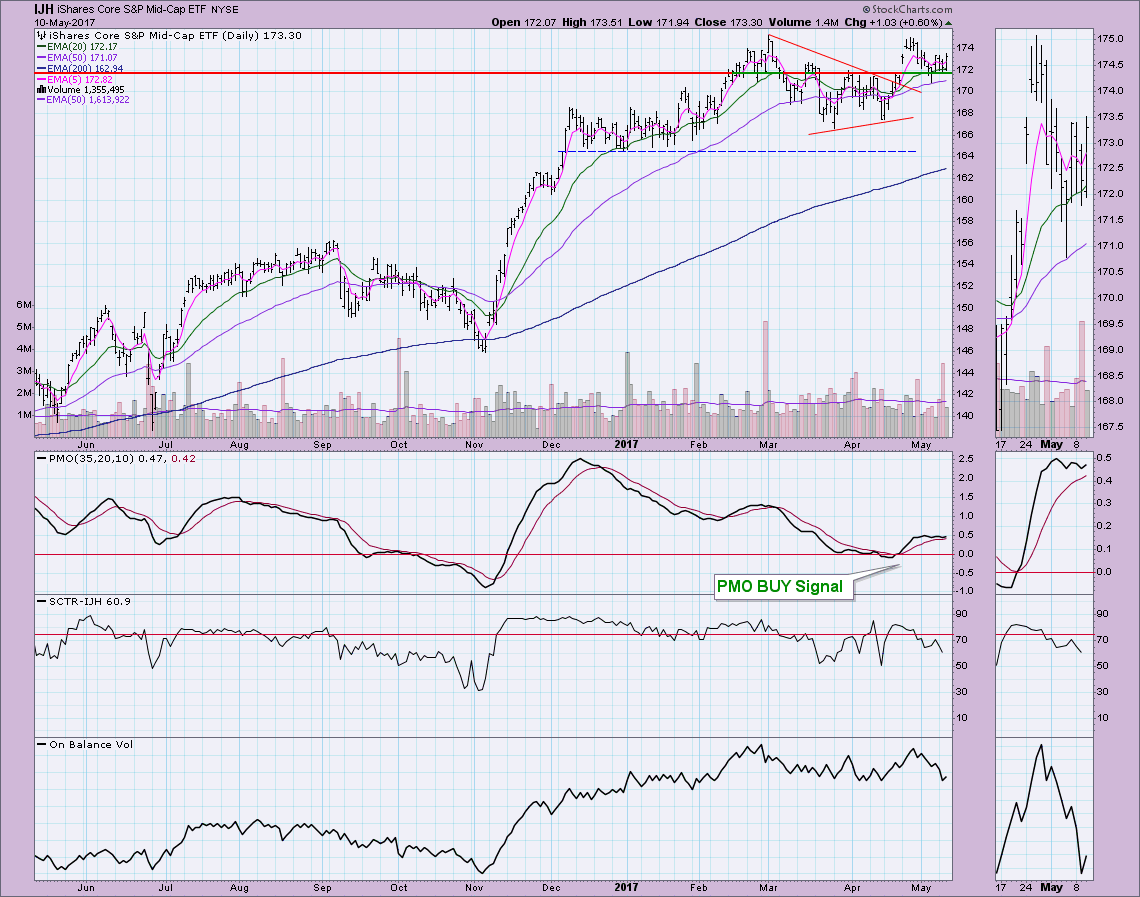
Task: Click the OHLC bar icon before chart title
Action: 42,35
